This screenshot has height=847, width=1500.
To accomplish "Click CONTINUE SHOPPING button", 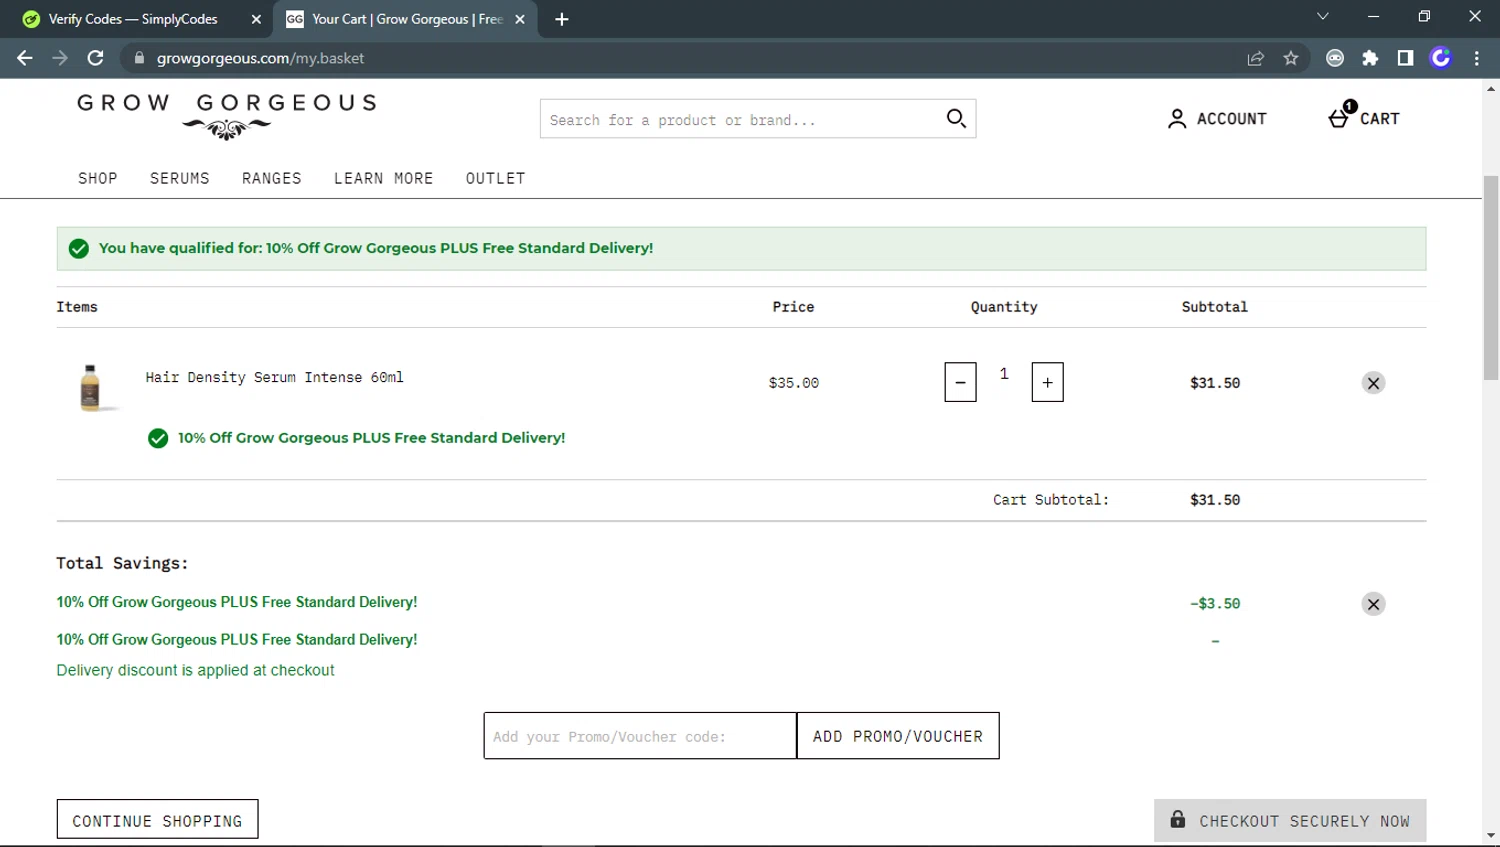I will click(157, 820).
